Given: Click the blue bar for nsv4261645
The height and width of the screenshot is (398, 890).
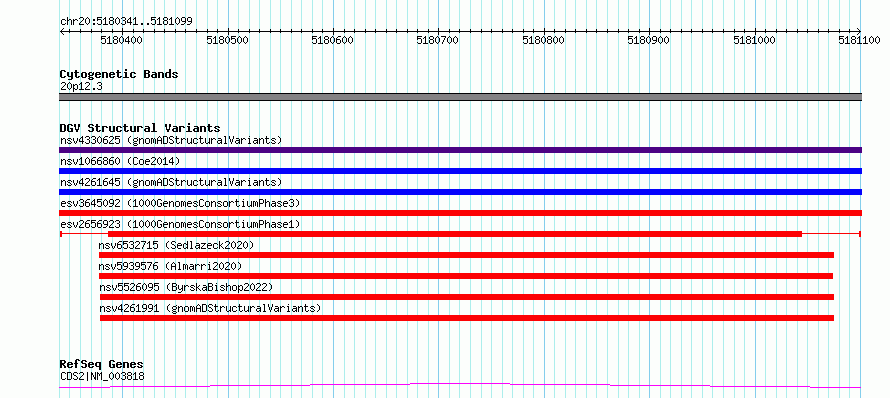Looking at the screenshot, I should [460, 192].
